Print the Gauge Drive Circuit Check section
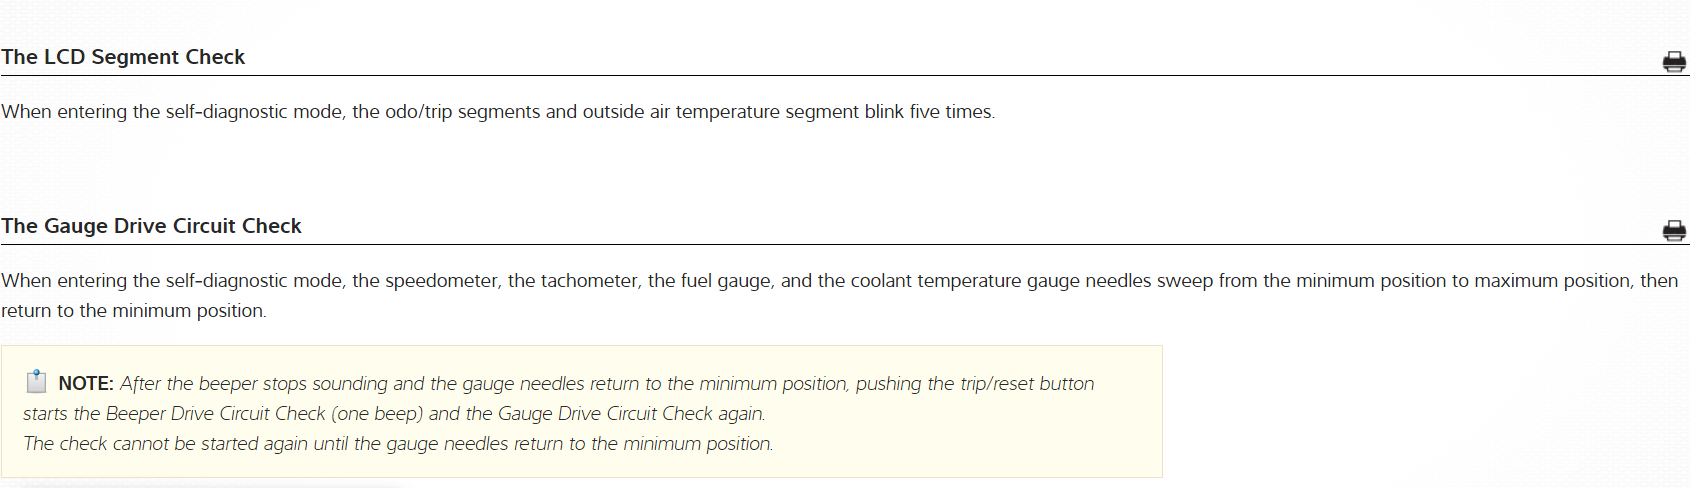This screenshot has height=488, width=1690. click(1673, 231)
